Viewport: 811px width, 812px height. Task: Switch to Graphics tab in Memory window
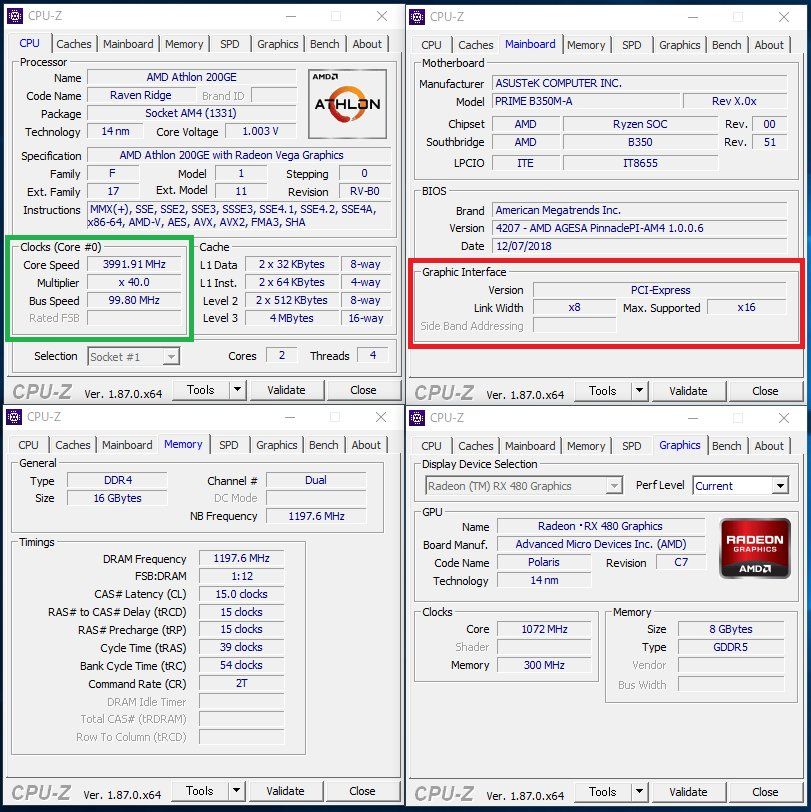click(x=277, y=445)
